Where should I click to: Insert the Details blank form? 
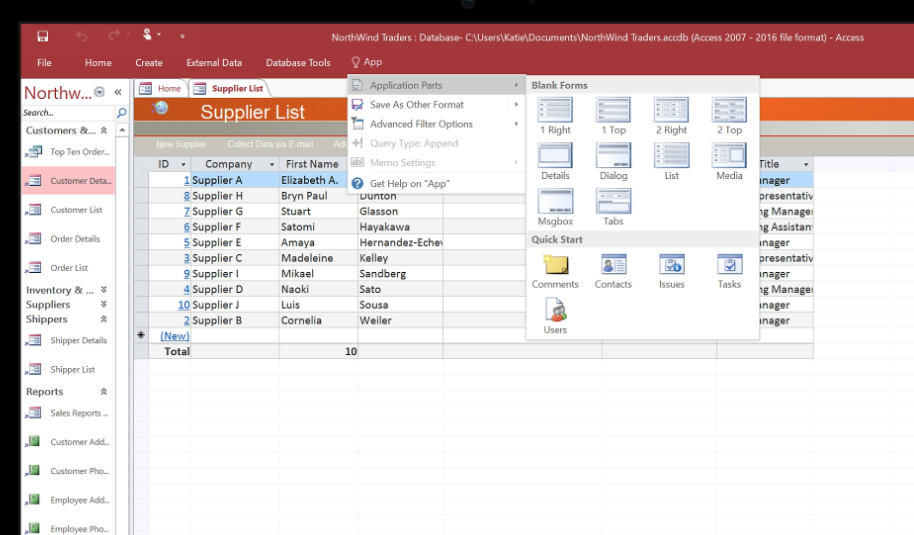555,162
